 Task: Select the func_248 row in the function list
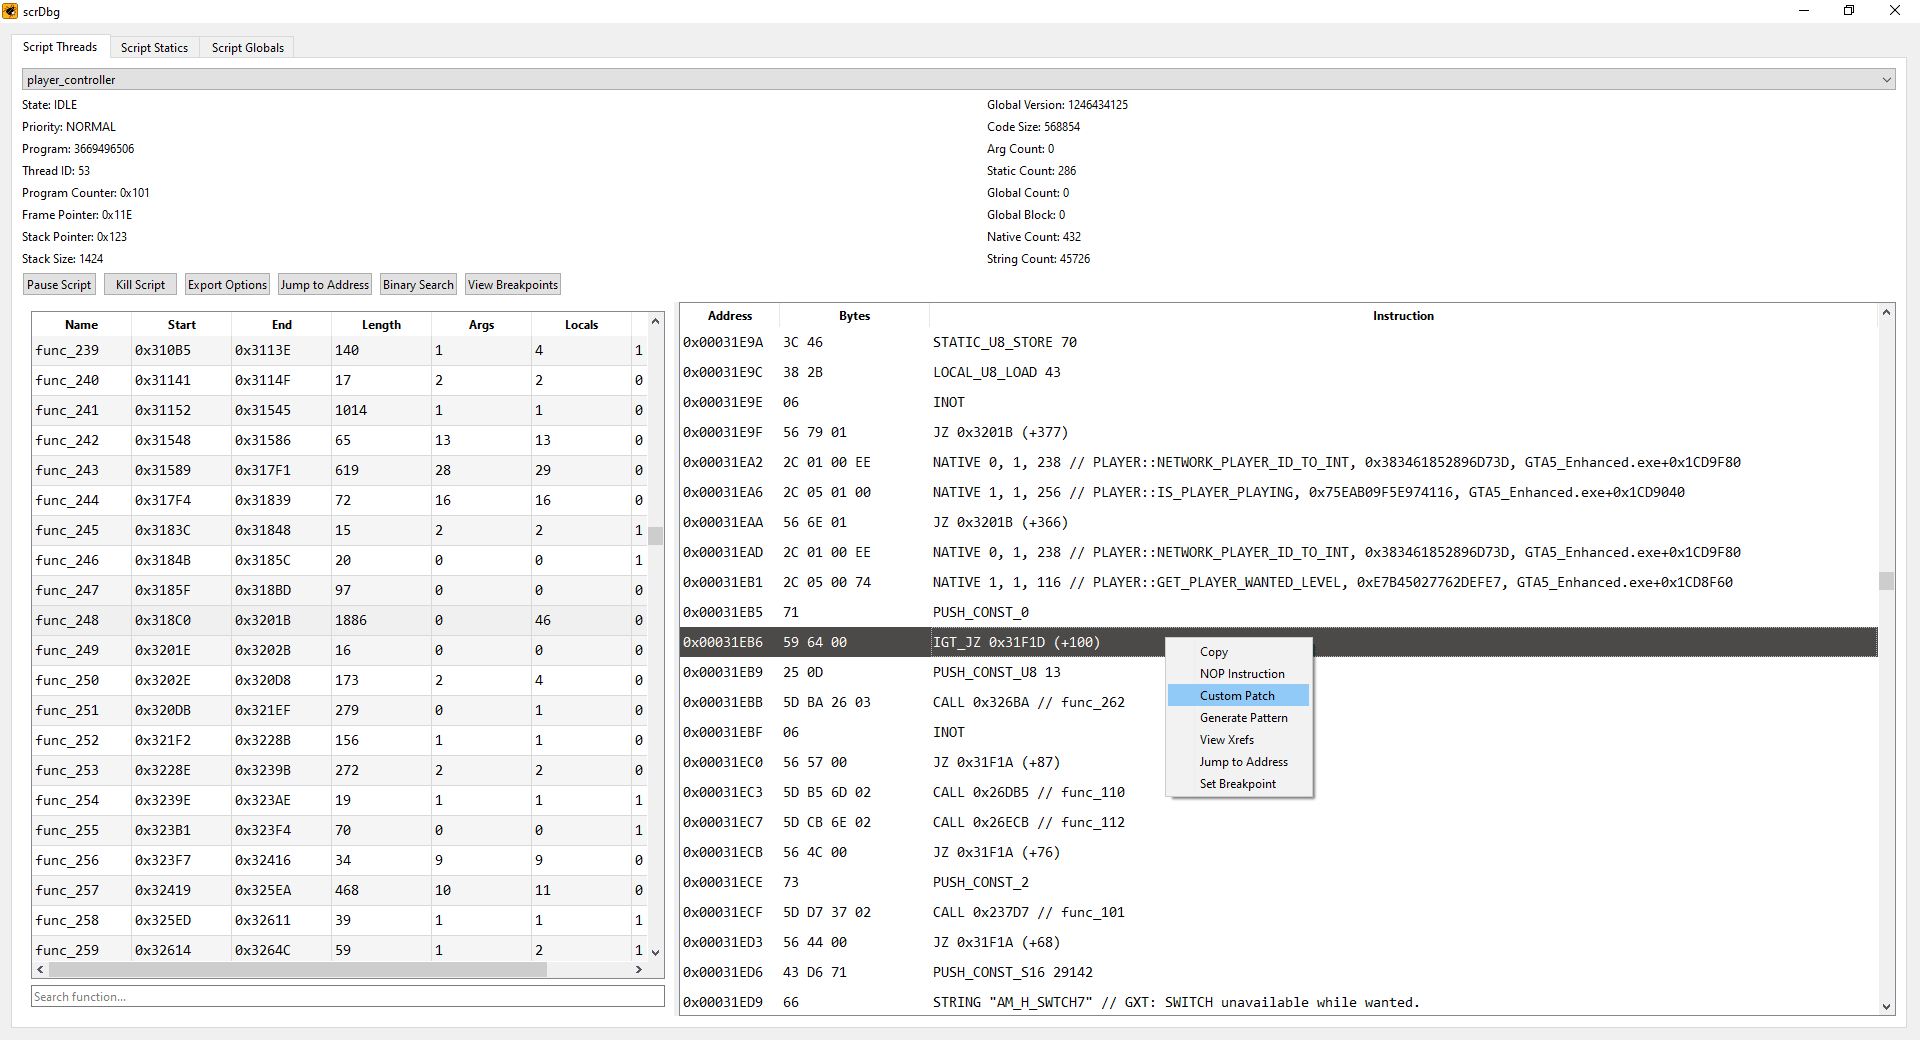coord(67,620)
